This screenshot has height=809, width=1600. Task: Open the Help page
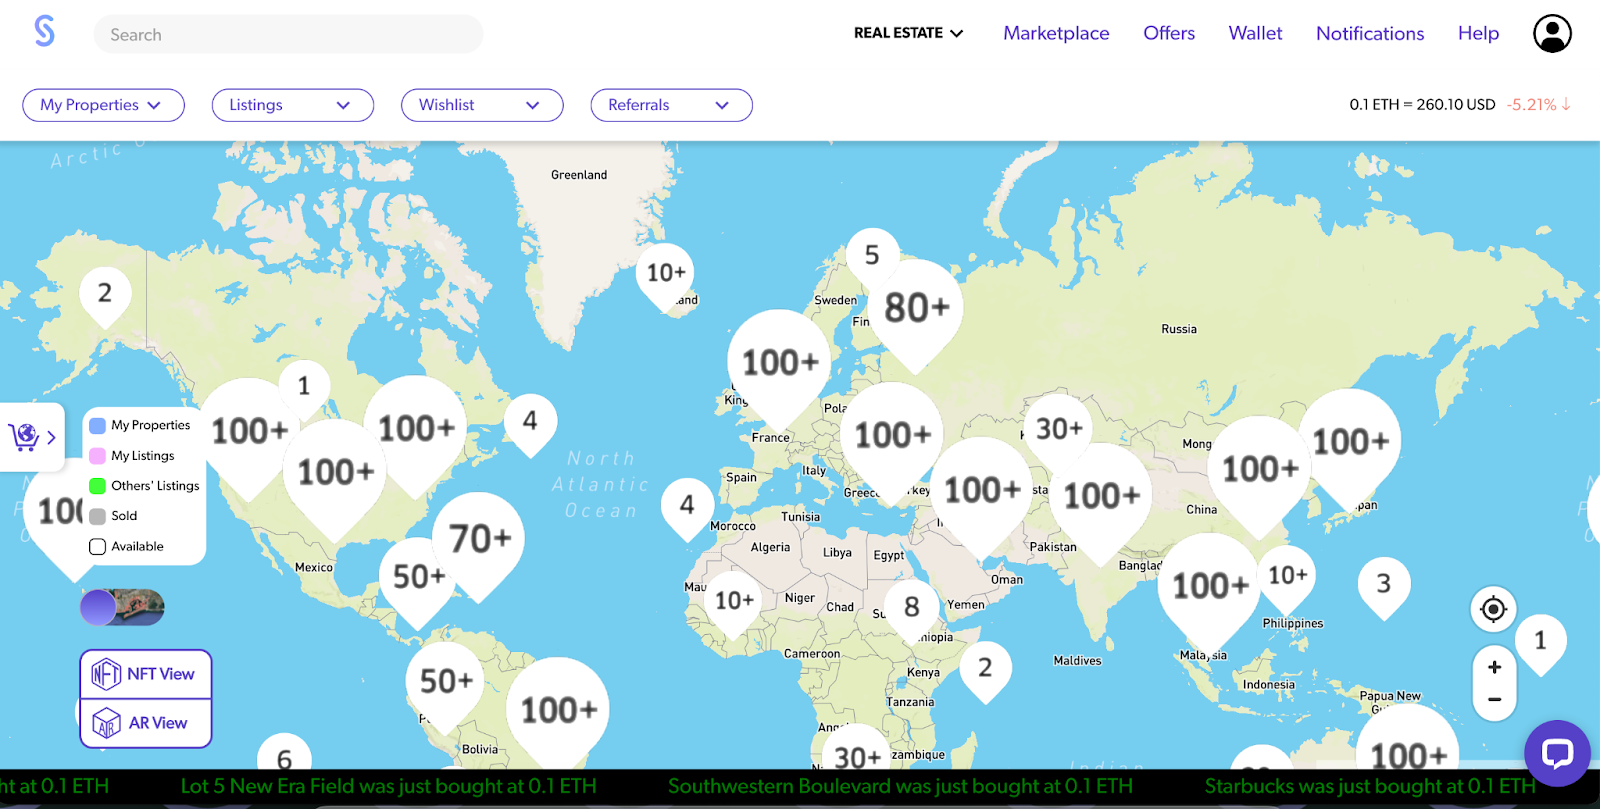click(1478, 33)
